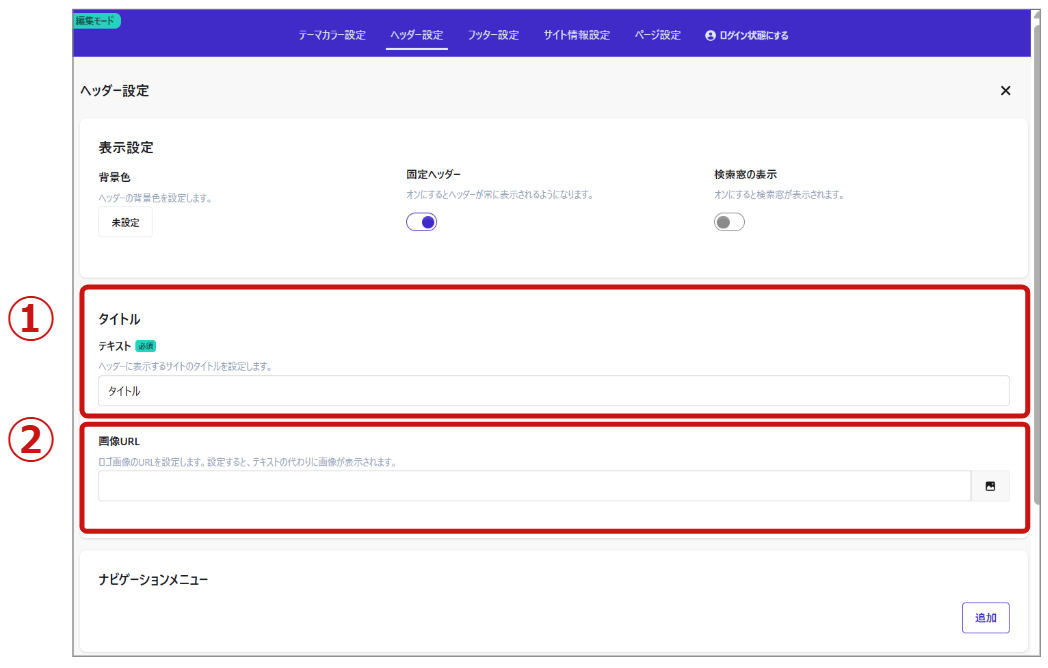
Task: Go to the サイト情報設定 tab
Action: coord(576,36)
